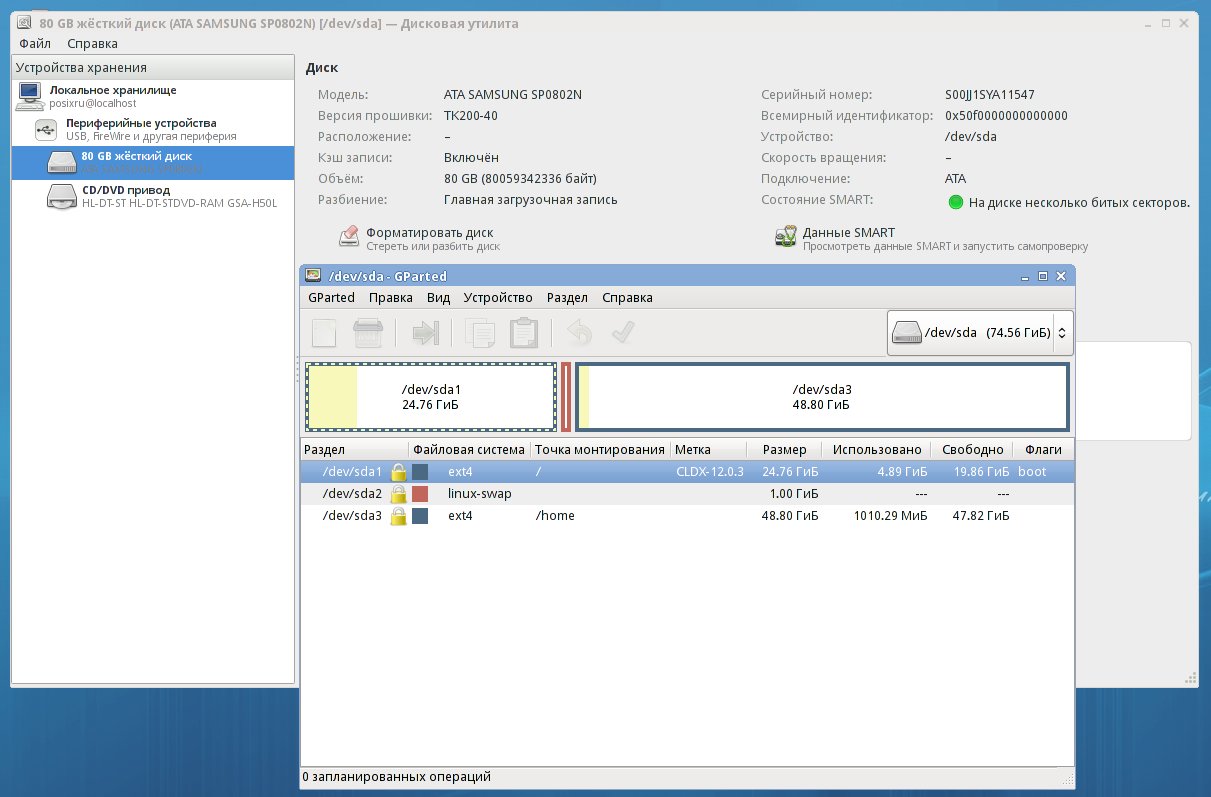
Task: Click serial number S00JJ1SYA11547
Action: coord(990,95)
